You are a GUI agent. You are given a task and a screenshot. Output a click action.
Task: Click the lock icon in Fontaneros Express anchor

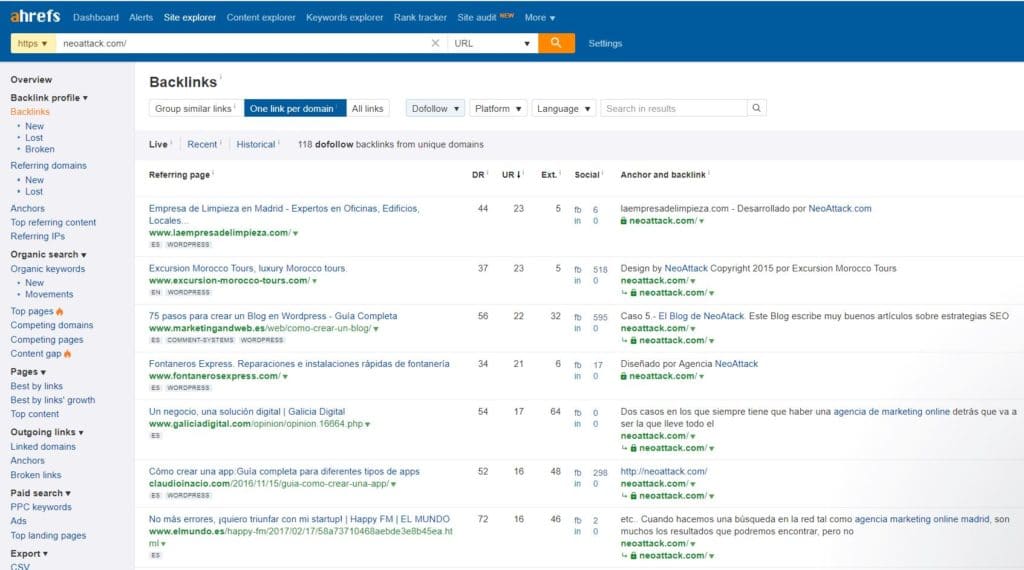click(624, 376)
